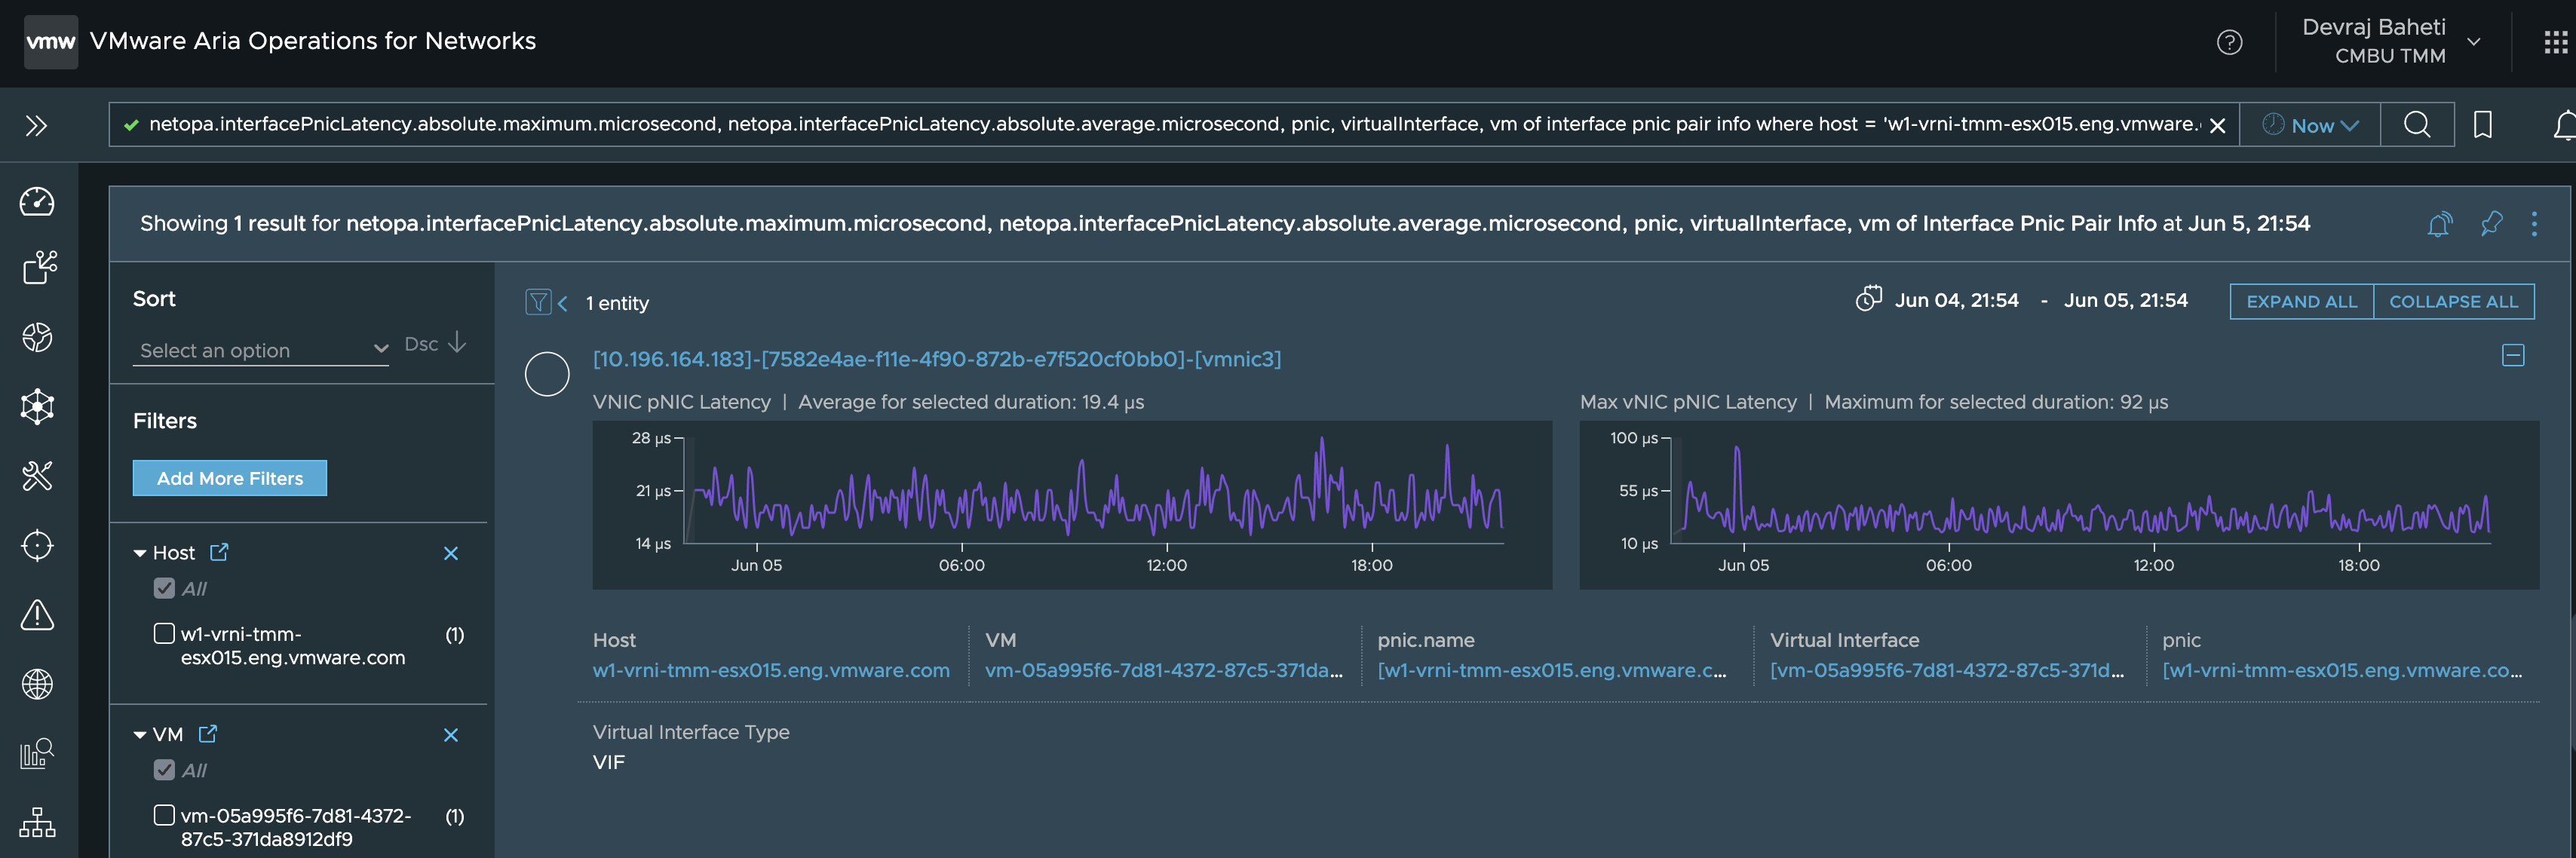Click the Max vNIC pNIC Latency chart
The width and height of the screenshot is (2576, 858).
coord(2059,505)
